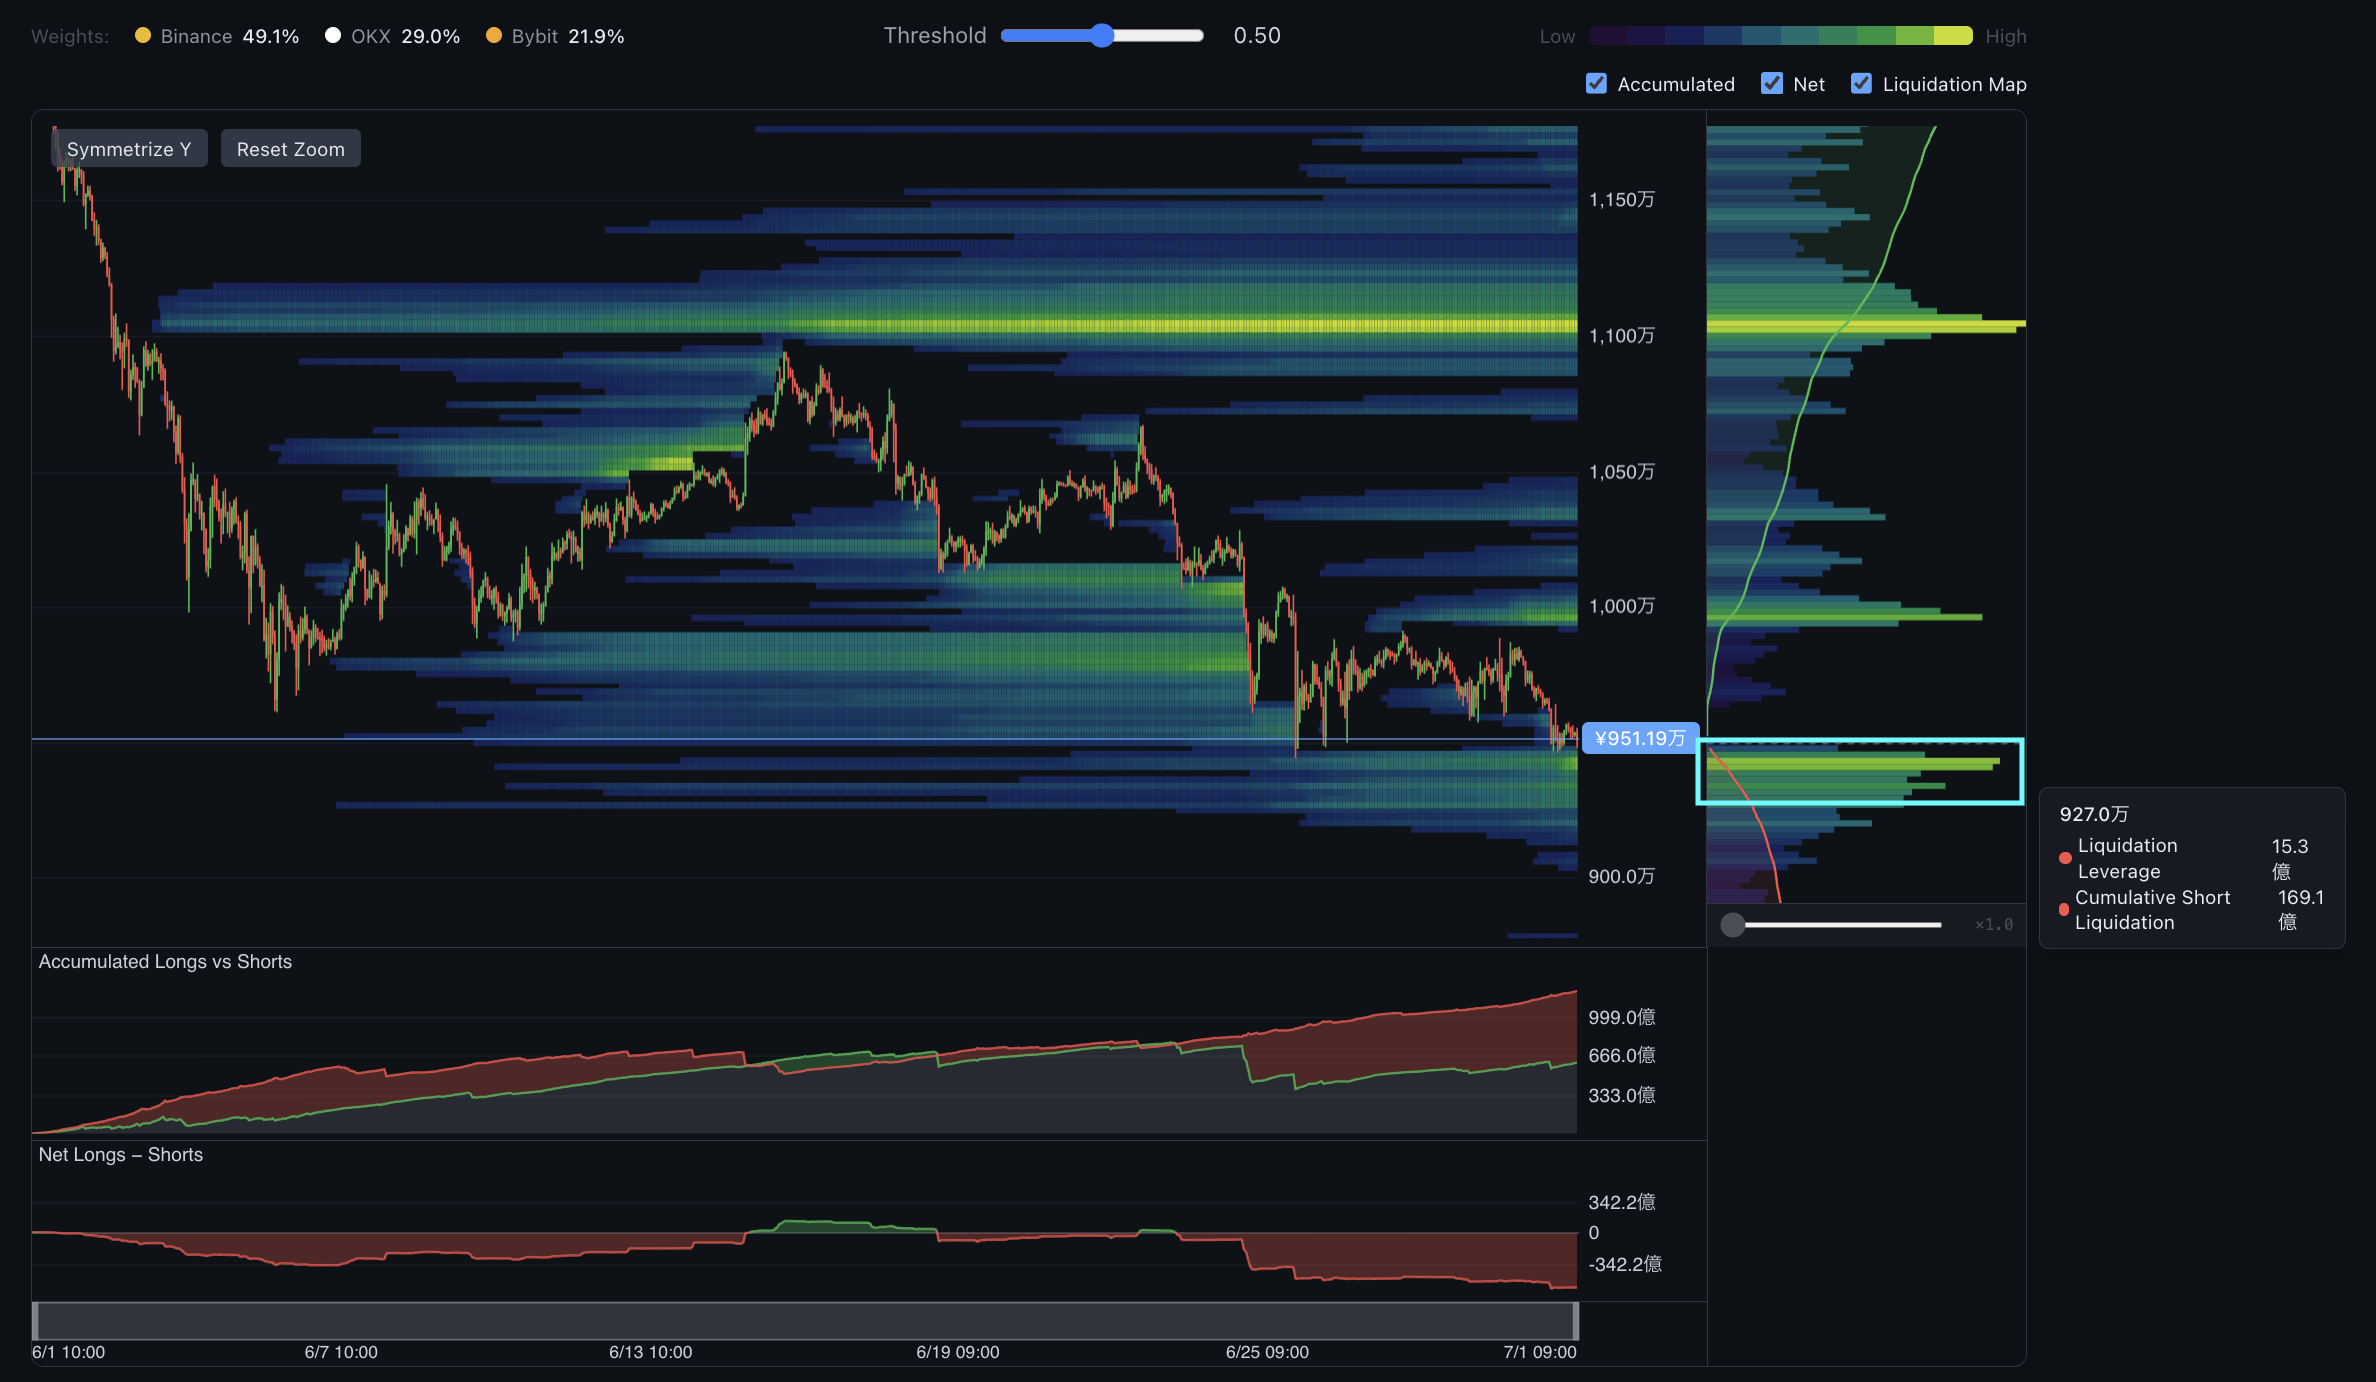Click the Weights: label

click(x=70, y=37)
